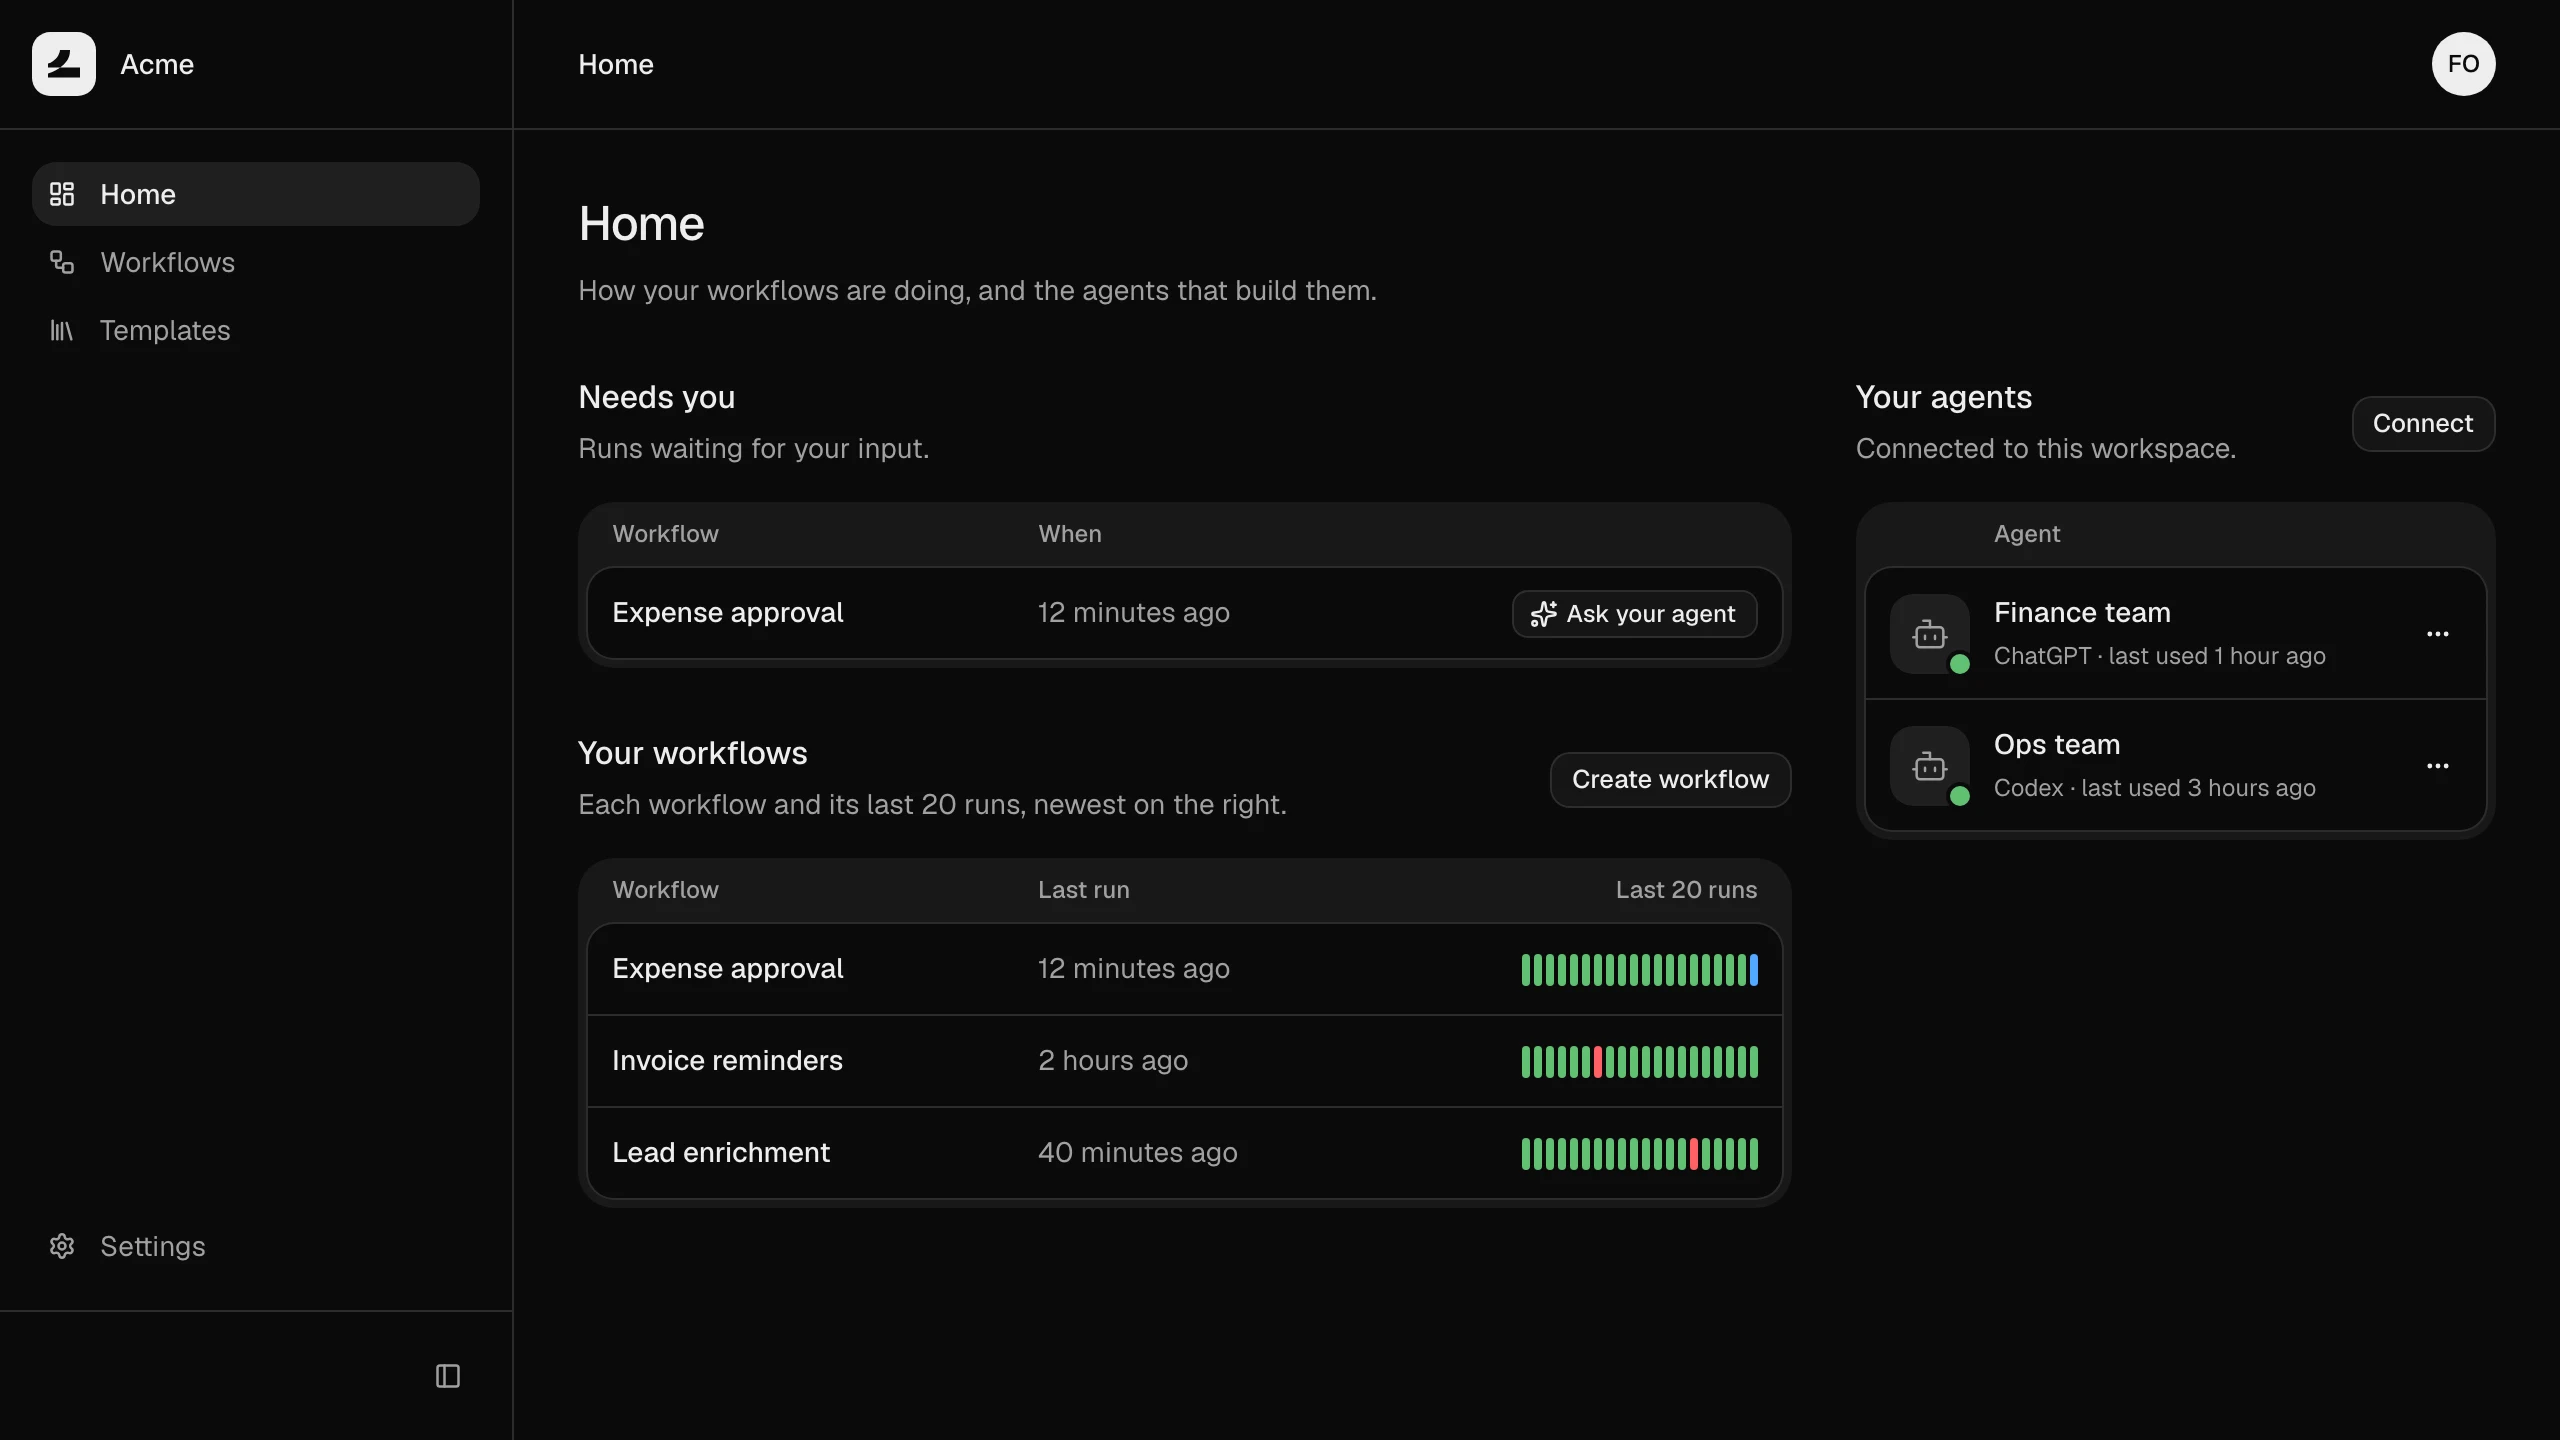Image resolution: width=2560 pixels, height=1440 pixels.
Task: Click the Ops team robot icon
Action: click(x=1930, y=766)
